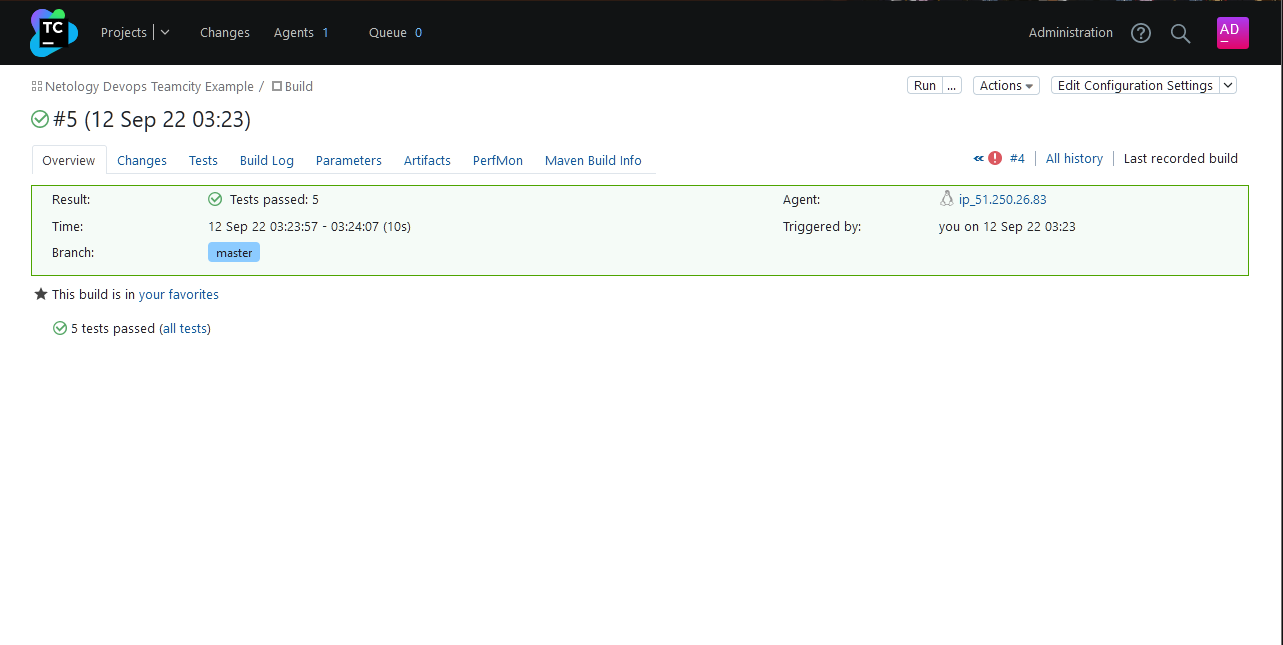Open the Actions dropdown
Image resolution: width=1283 pixels, height=645 pixels.
1006,85
